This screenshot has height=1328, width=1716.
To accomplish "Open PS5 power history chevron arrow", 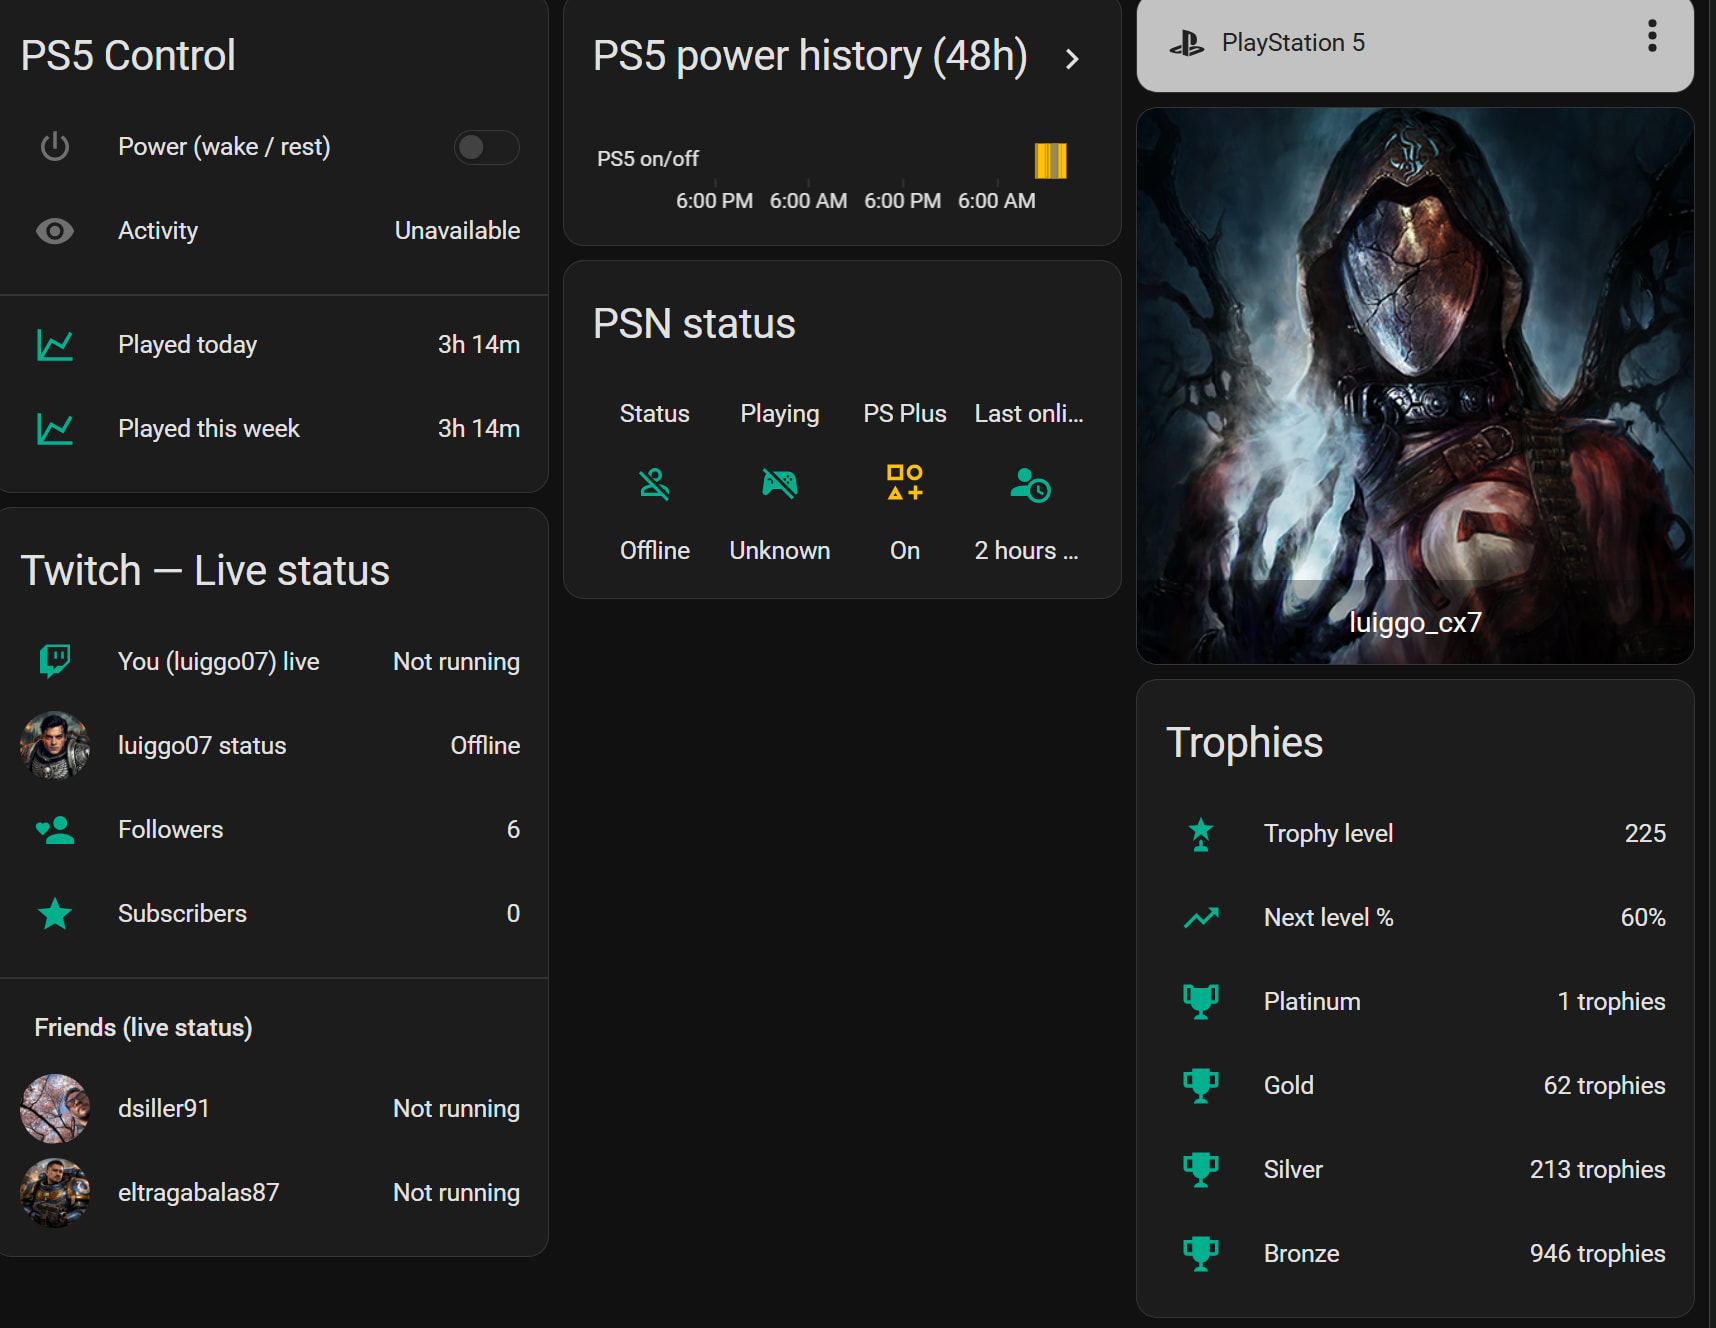I will tap(1072, 58).
